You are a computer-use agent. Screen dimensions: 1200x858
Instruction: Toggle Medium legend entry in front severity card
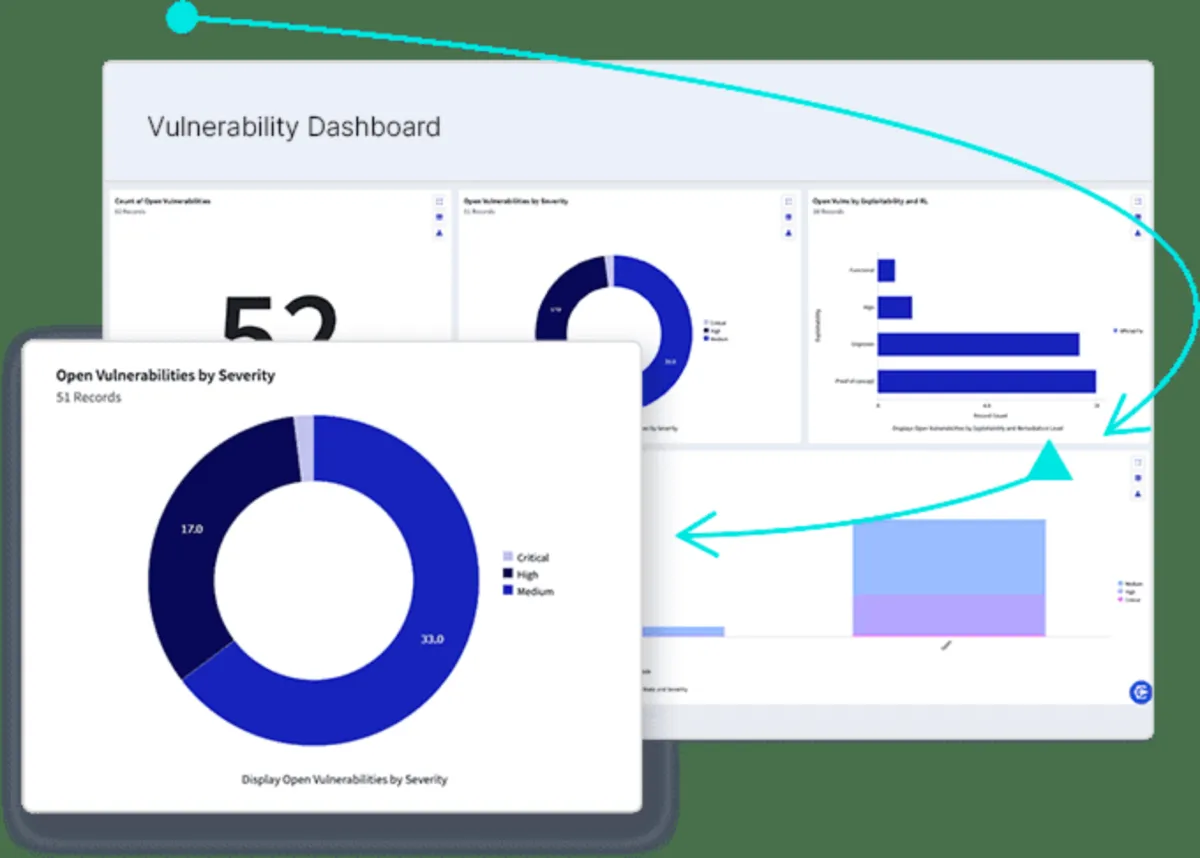click(x=528, y=591)
